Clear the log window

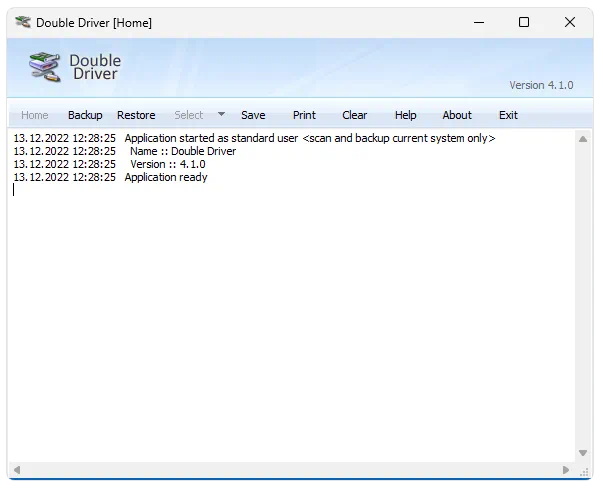click(x=355, y=115)
